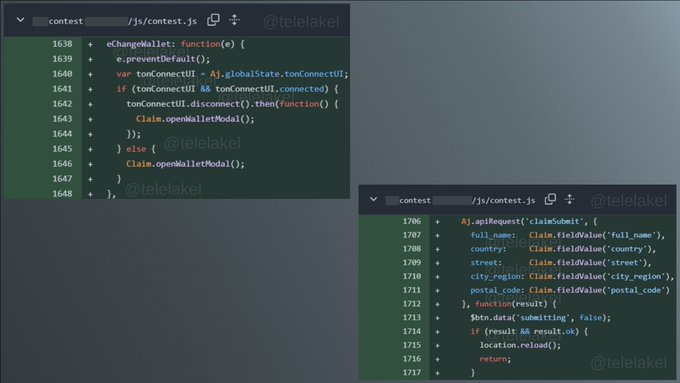680x383 pixels.
Task: Select line number 1717
Action: 412,372
